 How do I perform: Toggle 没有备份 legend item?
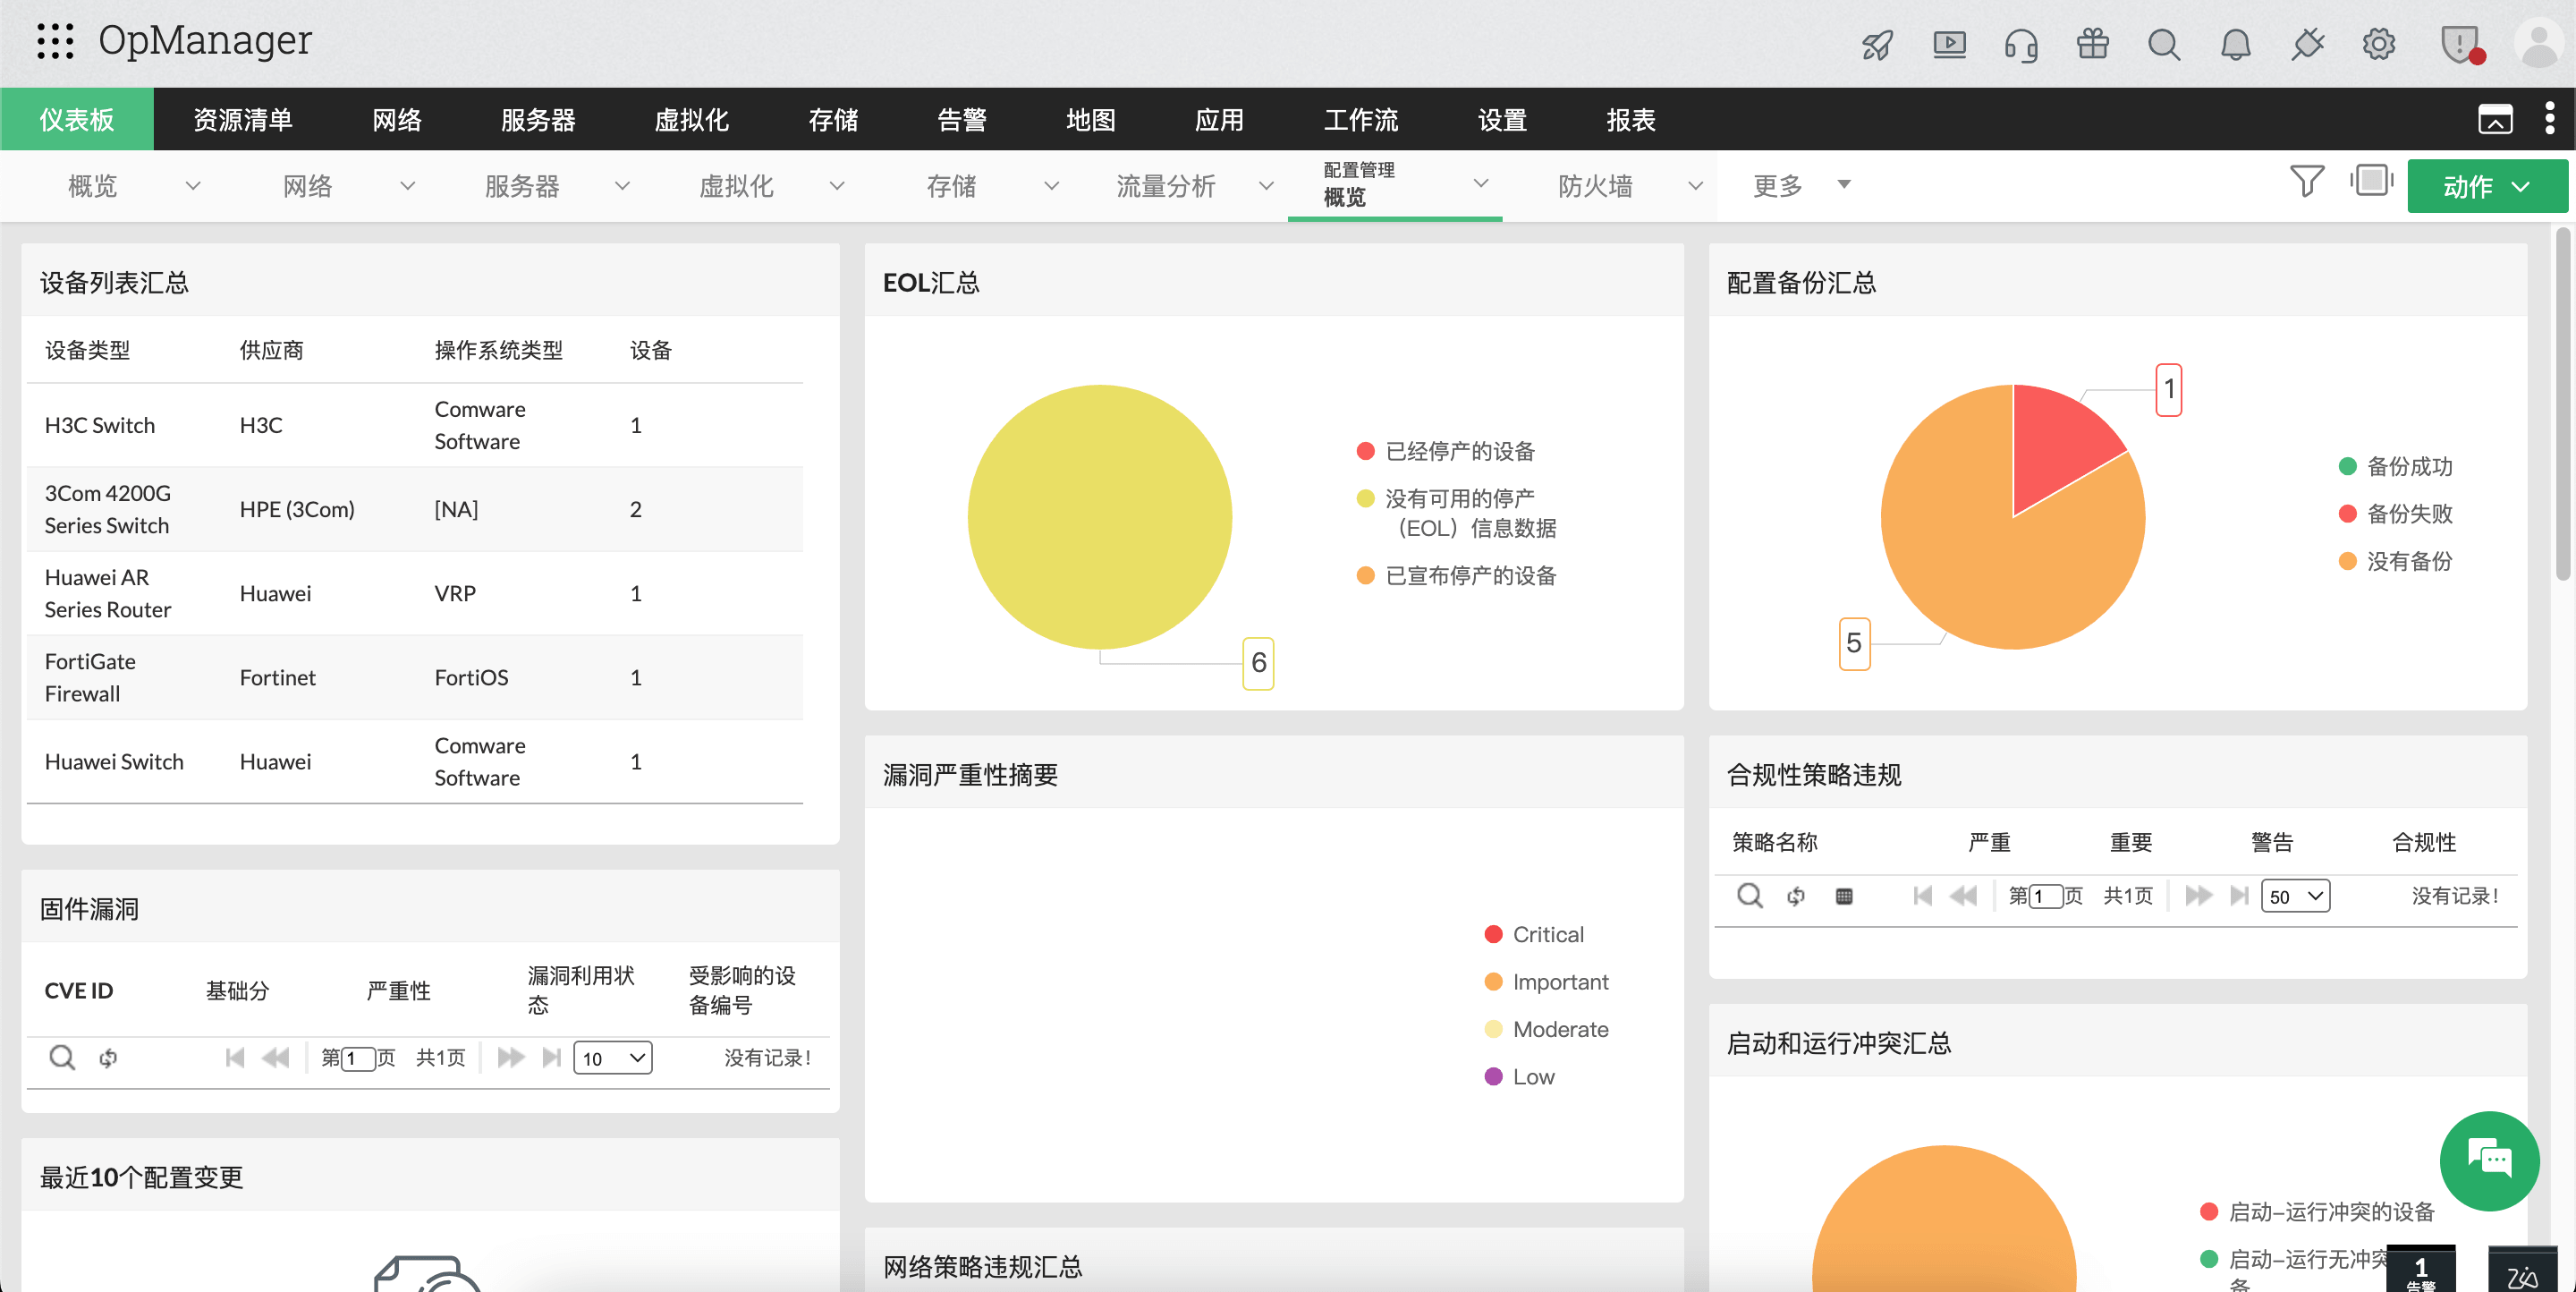click(2395, 561)
